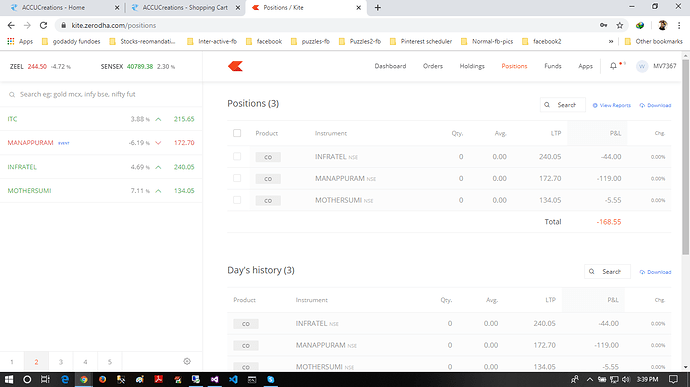Click the page vertical scrollbar thumb

click(x=686, y=156)
